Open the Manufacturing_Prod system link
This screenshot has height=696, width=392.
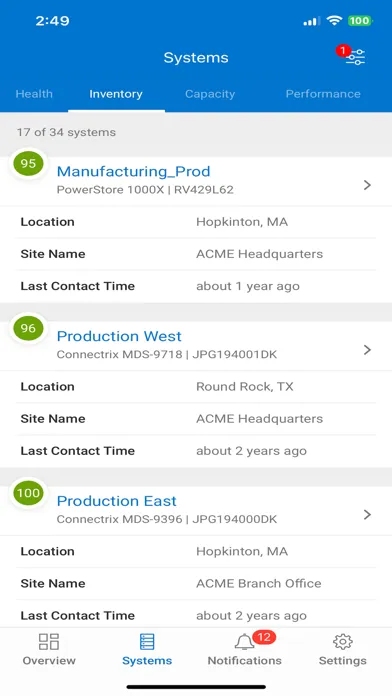click(134, 171)
